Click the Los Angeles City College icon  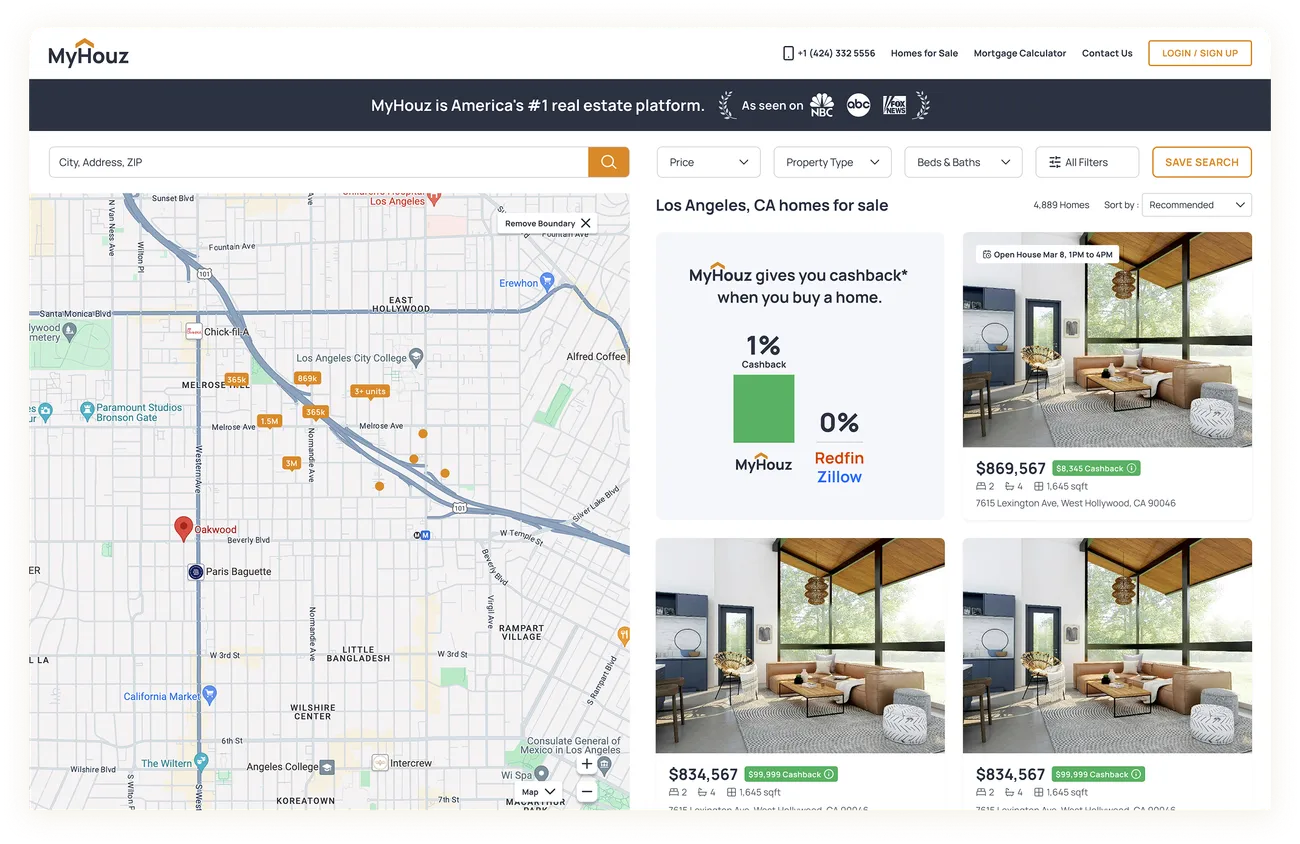417,356
